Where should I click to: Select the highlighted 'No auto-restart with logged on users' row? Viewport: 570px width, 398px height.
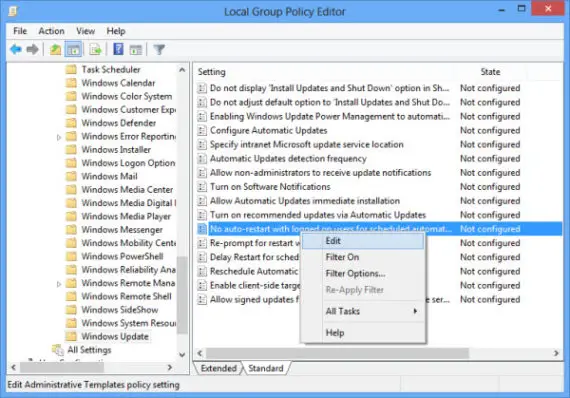pos(379,229)
